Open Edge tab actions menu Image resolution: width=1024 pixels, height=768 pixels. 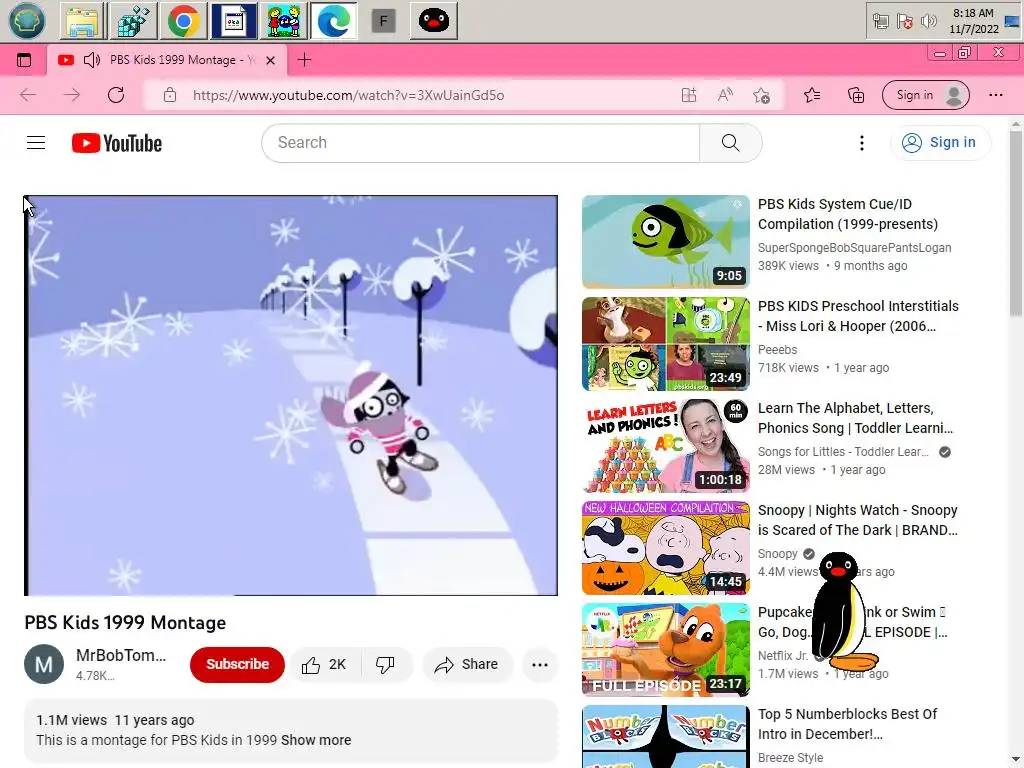[24, 60]
